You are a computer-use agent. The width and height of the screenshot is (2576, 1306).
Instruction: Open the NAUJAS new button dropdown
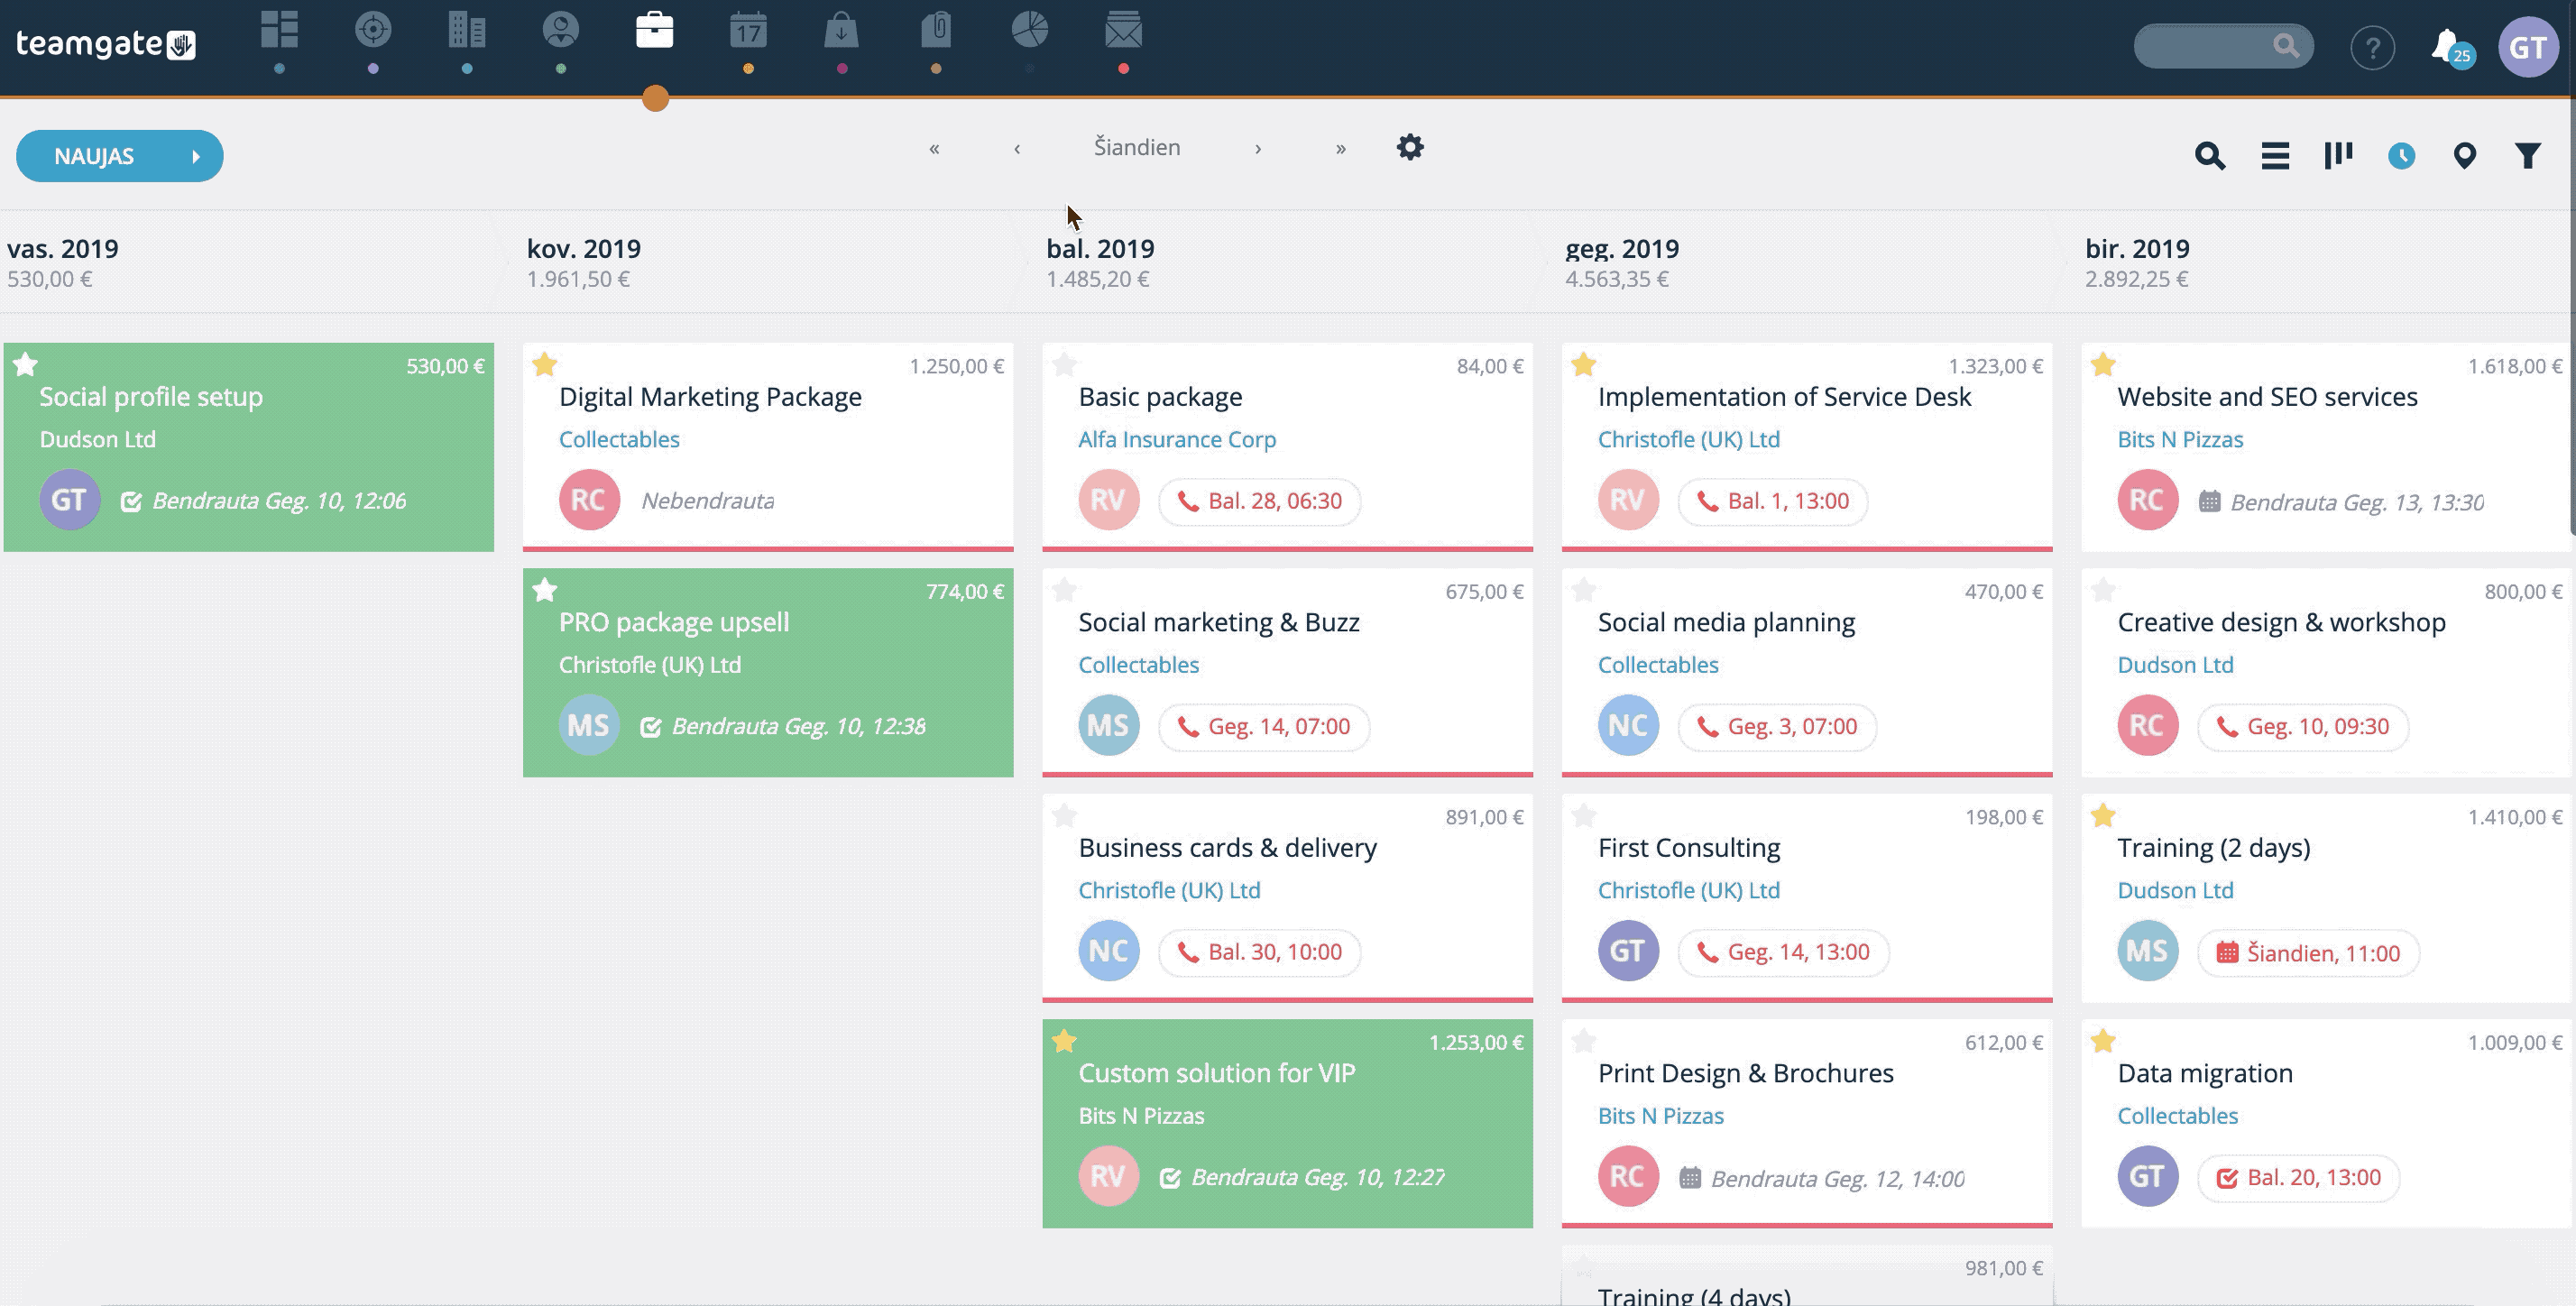click(x=120, y=156)
